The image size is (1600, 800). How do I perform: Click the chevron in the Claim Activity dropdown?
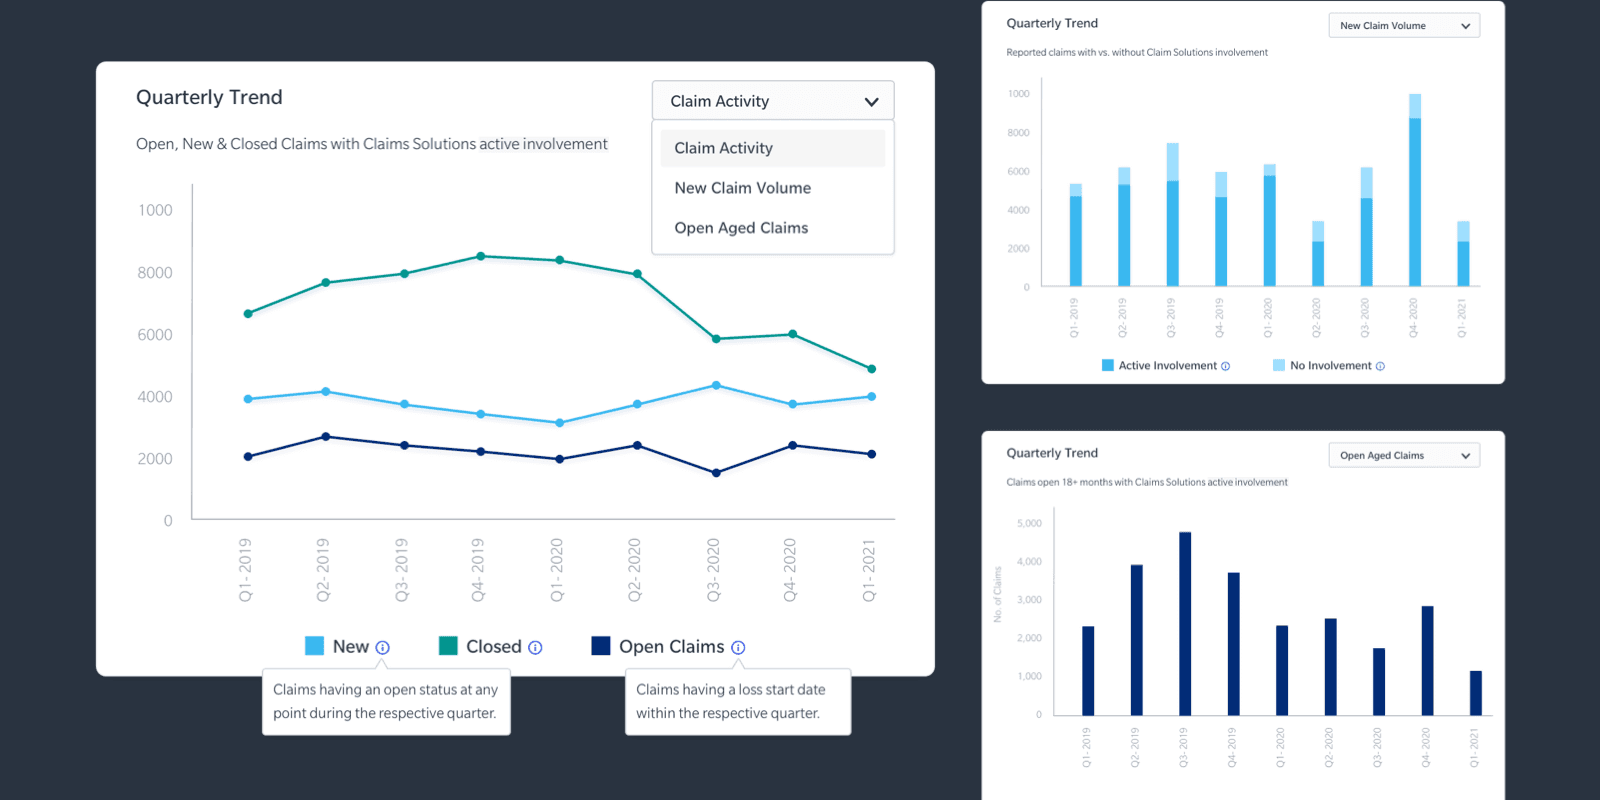click(871, 102)
